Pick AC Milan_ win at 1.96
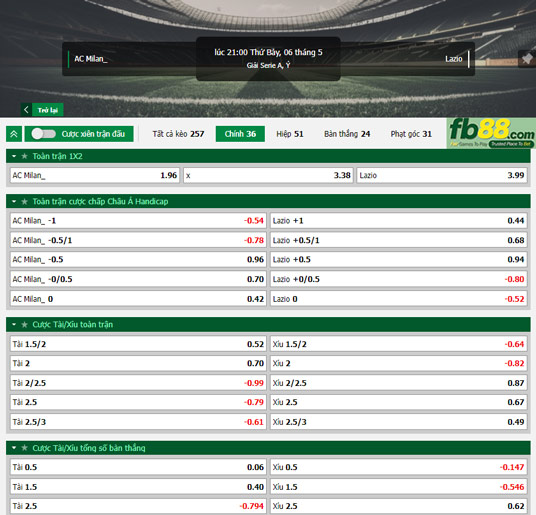536x515 pixels. click(x=95, y=176)
